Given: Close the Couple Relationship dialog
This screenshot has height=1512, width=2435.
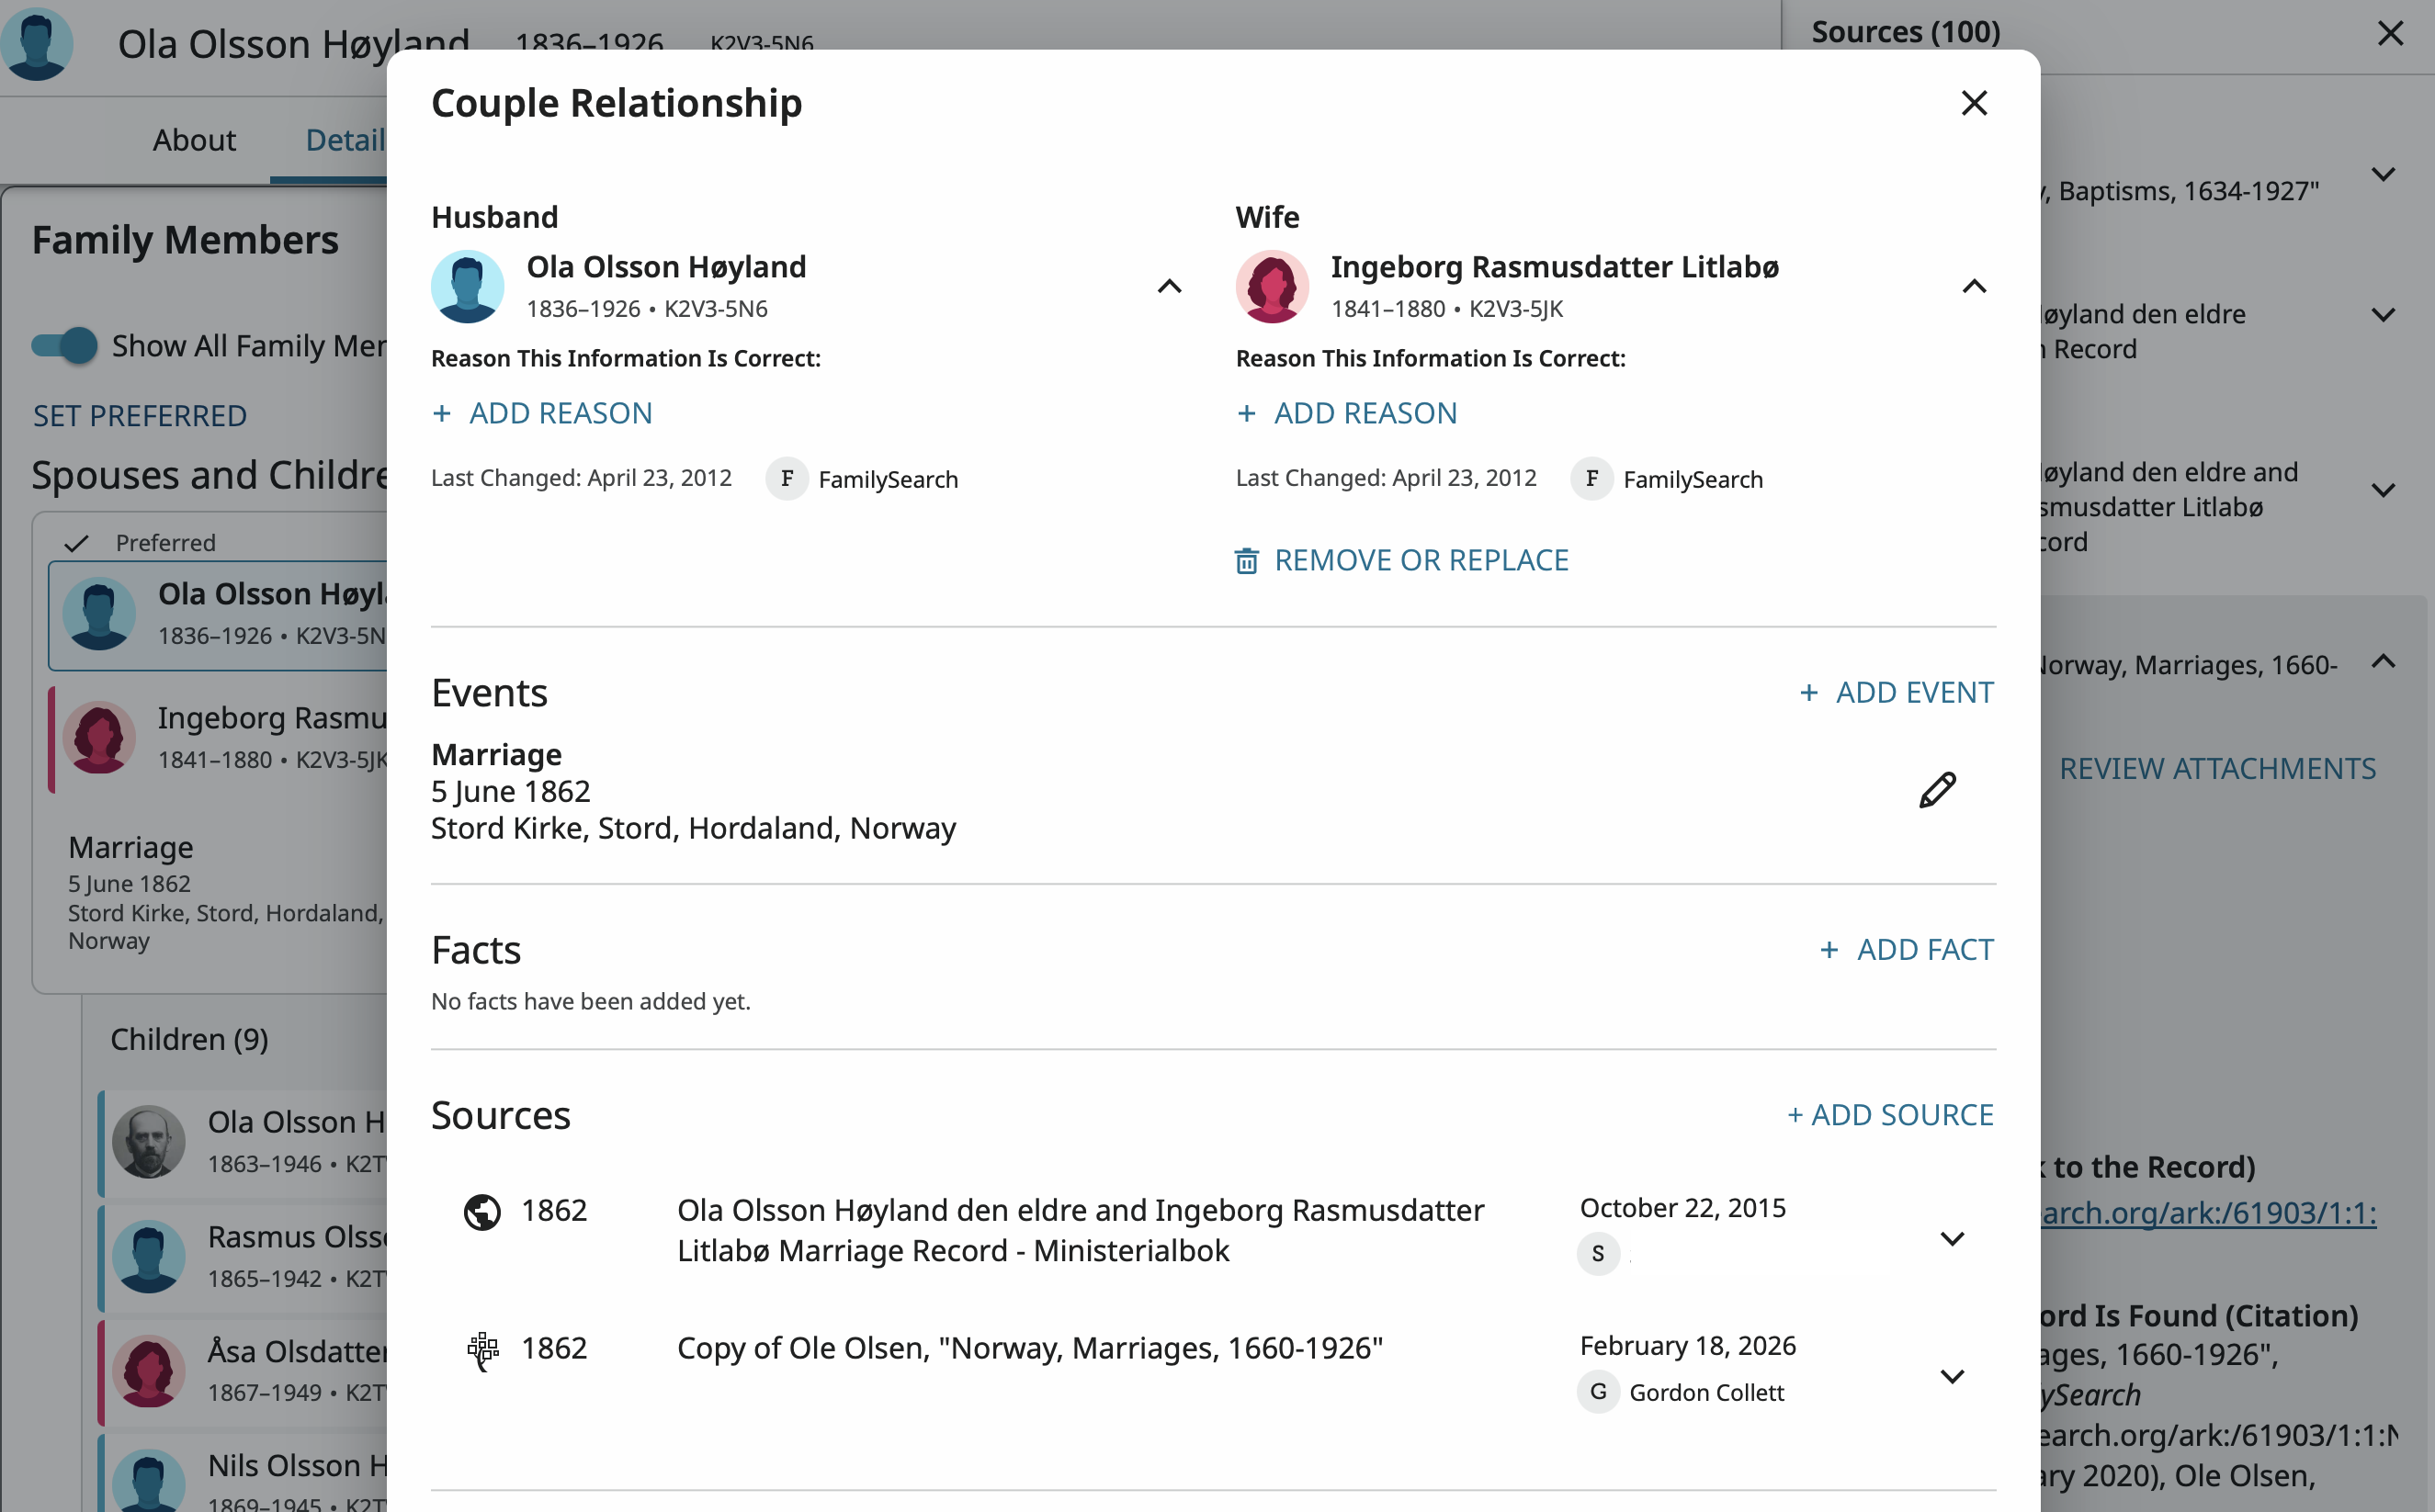Looking at the screenshot, I should tap(1973, 103).
